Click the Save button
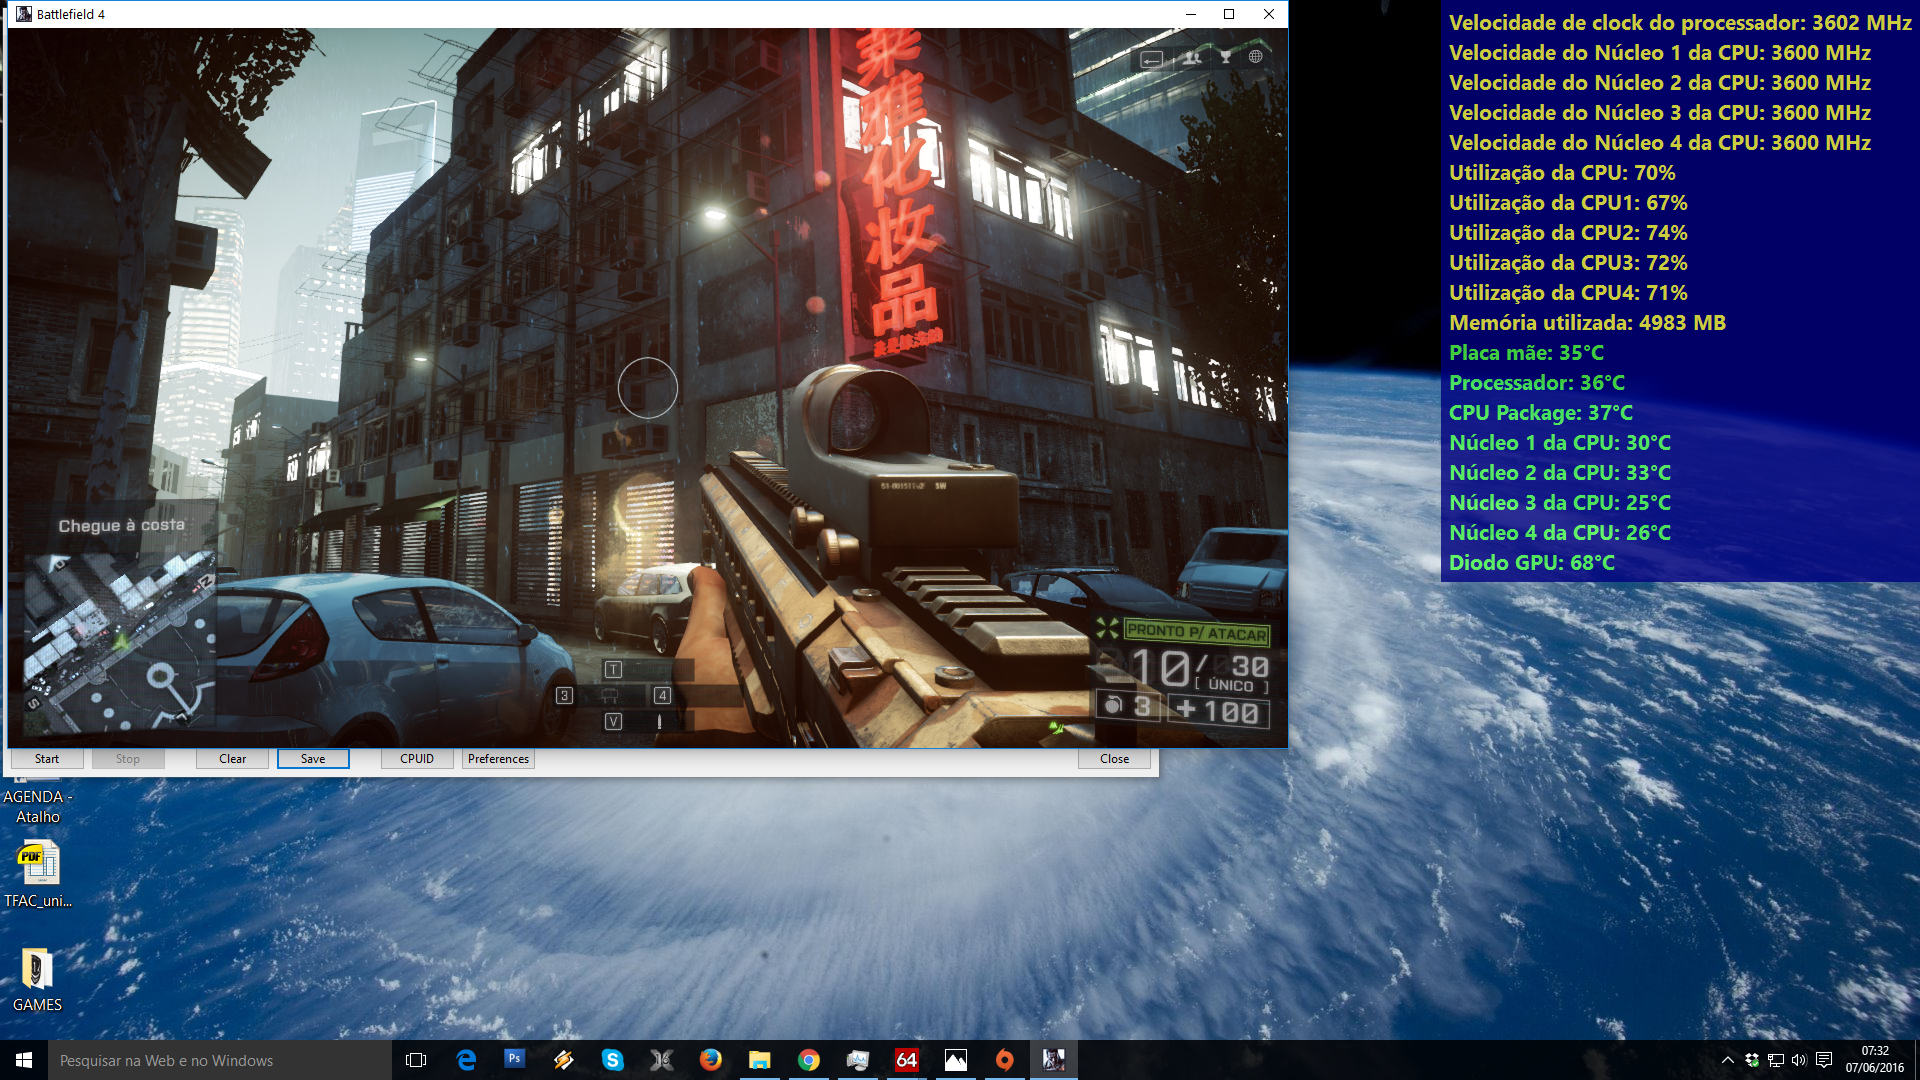This screenshot has width=1920, height=1080. (313, 759)
